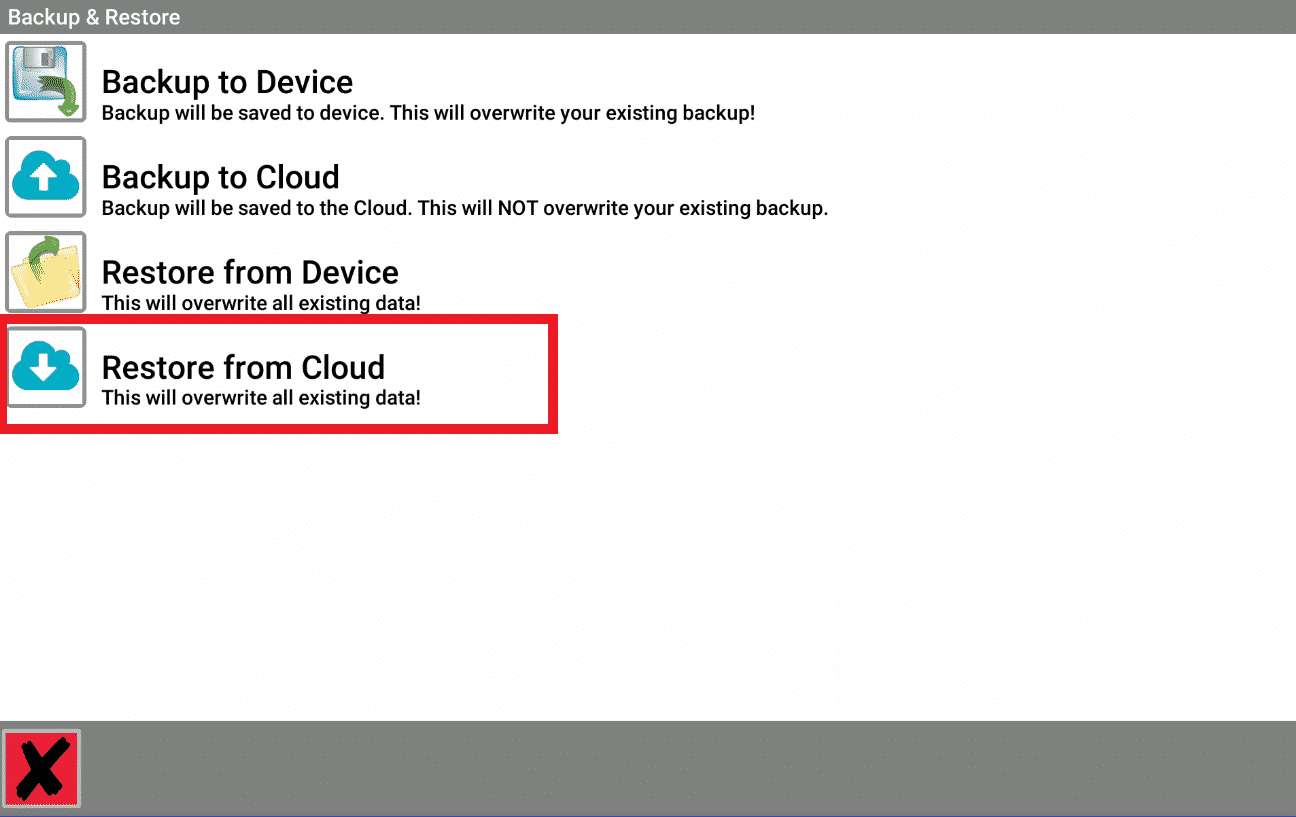Click the warning text under Restore from Cloud
Screen dimensions: 1296x817
pyautogui.click(x=261, y=398)
